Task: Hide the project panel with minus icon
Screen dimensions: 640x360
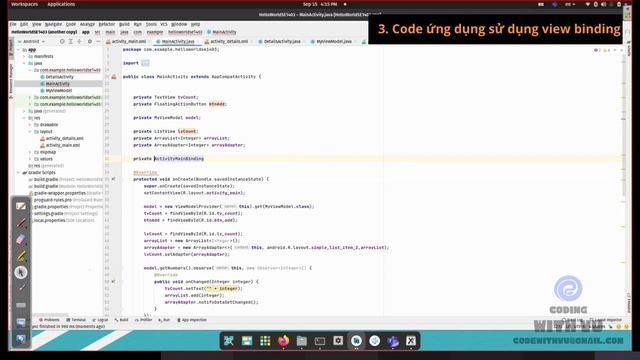Action: click(98, 42)
